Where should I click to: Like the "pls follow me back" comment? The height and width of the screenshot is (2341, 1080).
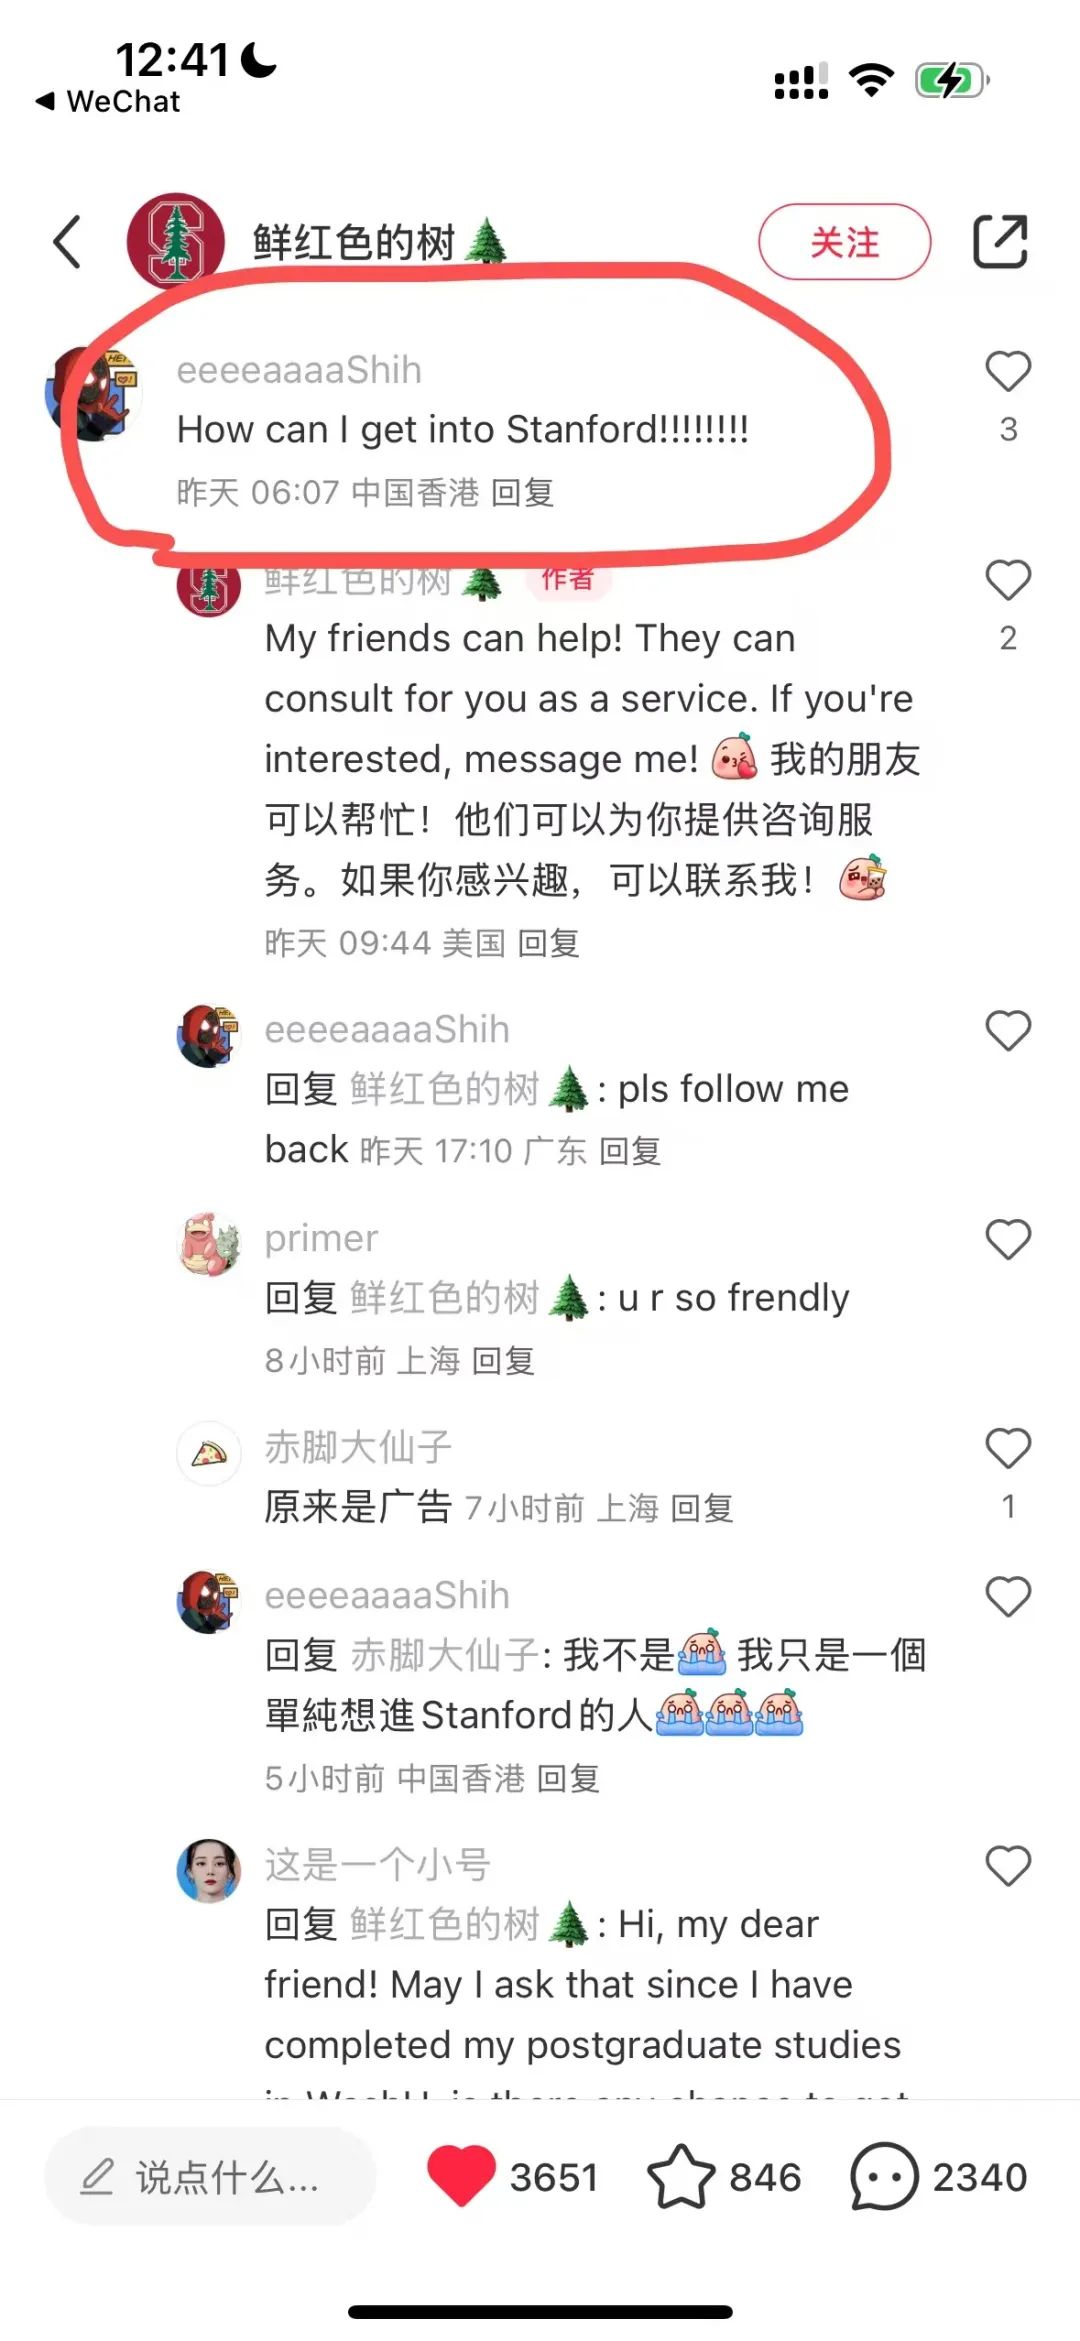pos(1008,1031)
